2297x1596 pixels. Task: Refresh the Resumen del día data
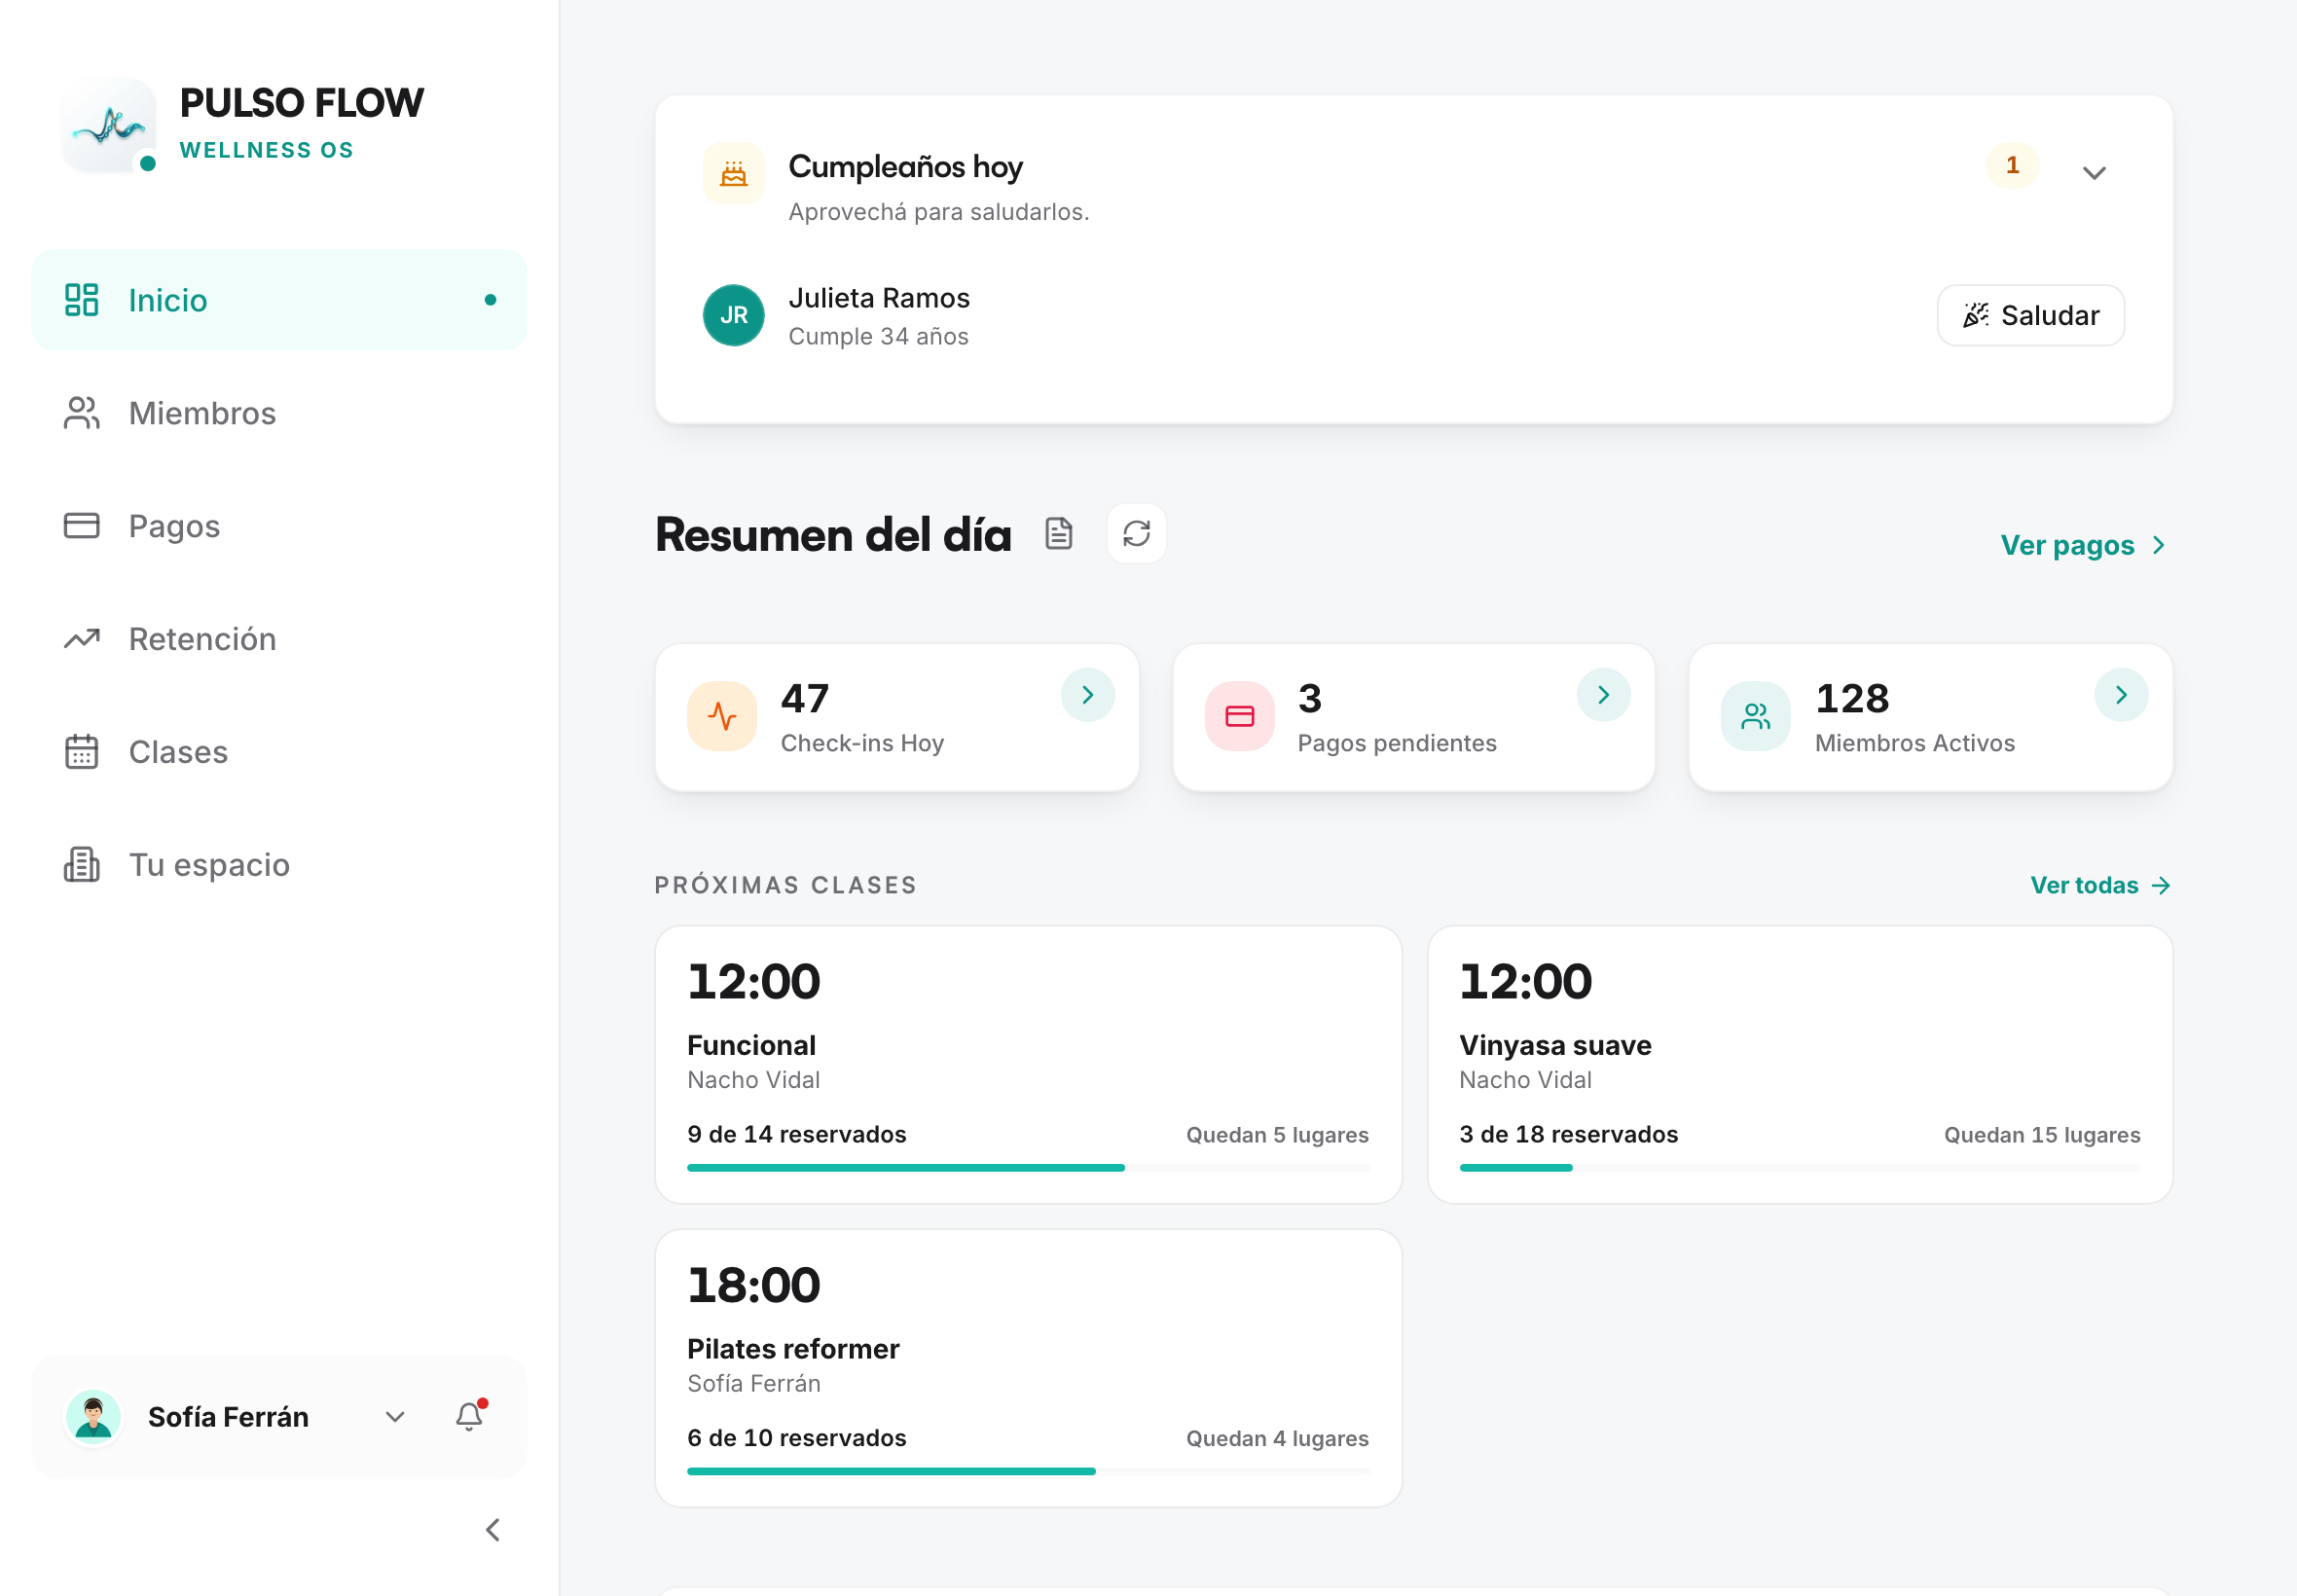(1136, 534)
